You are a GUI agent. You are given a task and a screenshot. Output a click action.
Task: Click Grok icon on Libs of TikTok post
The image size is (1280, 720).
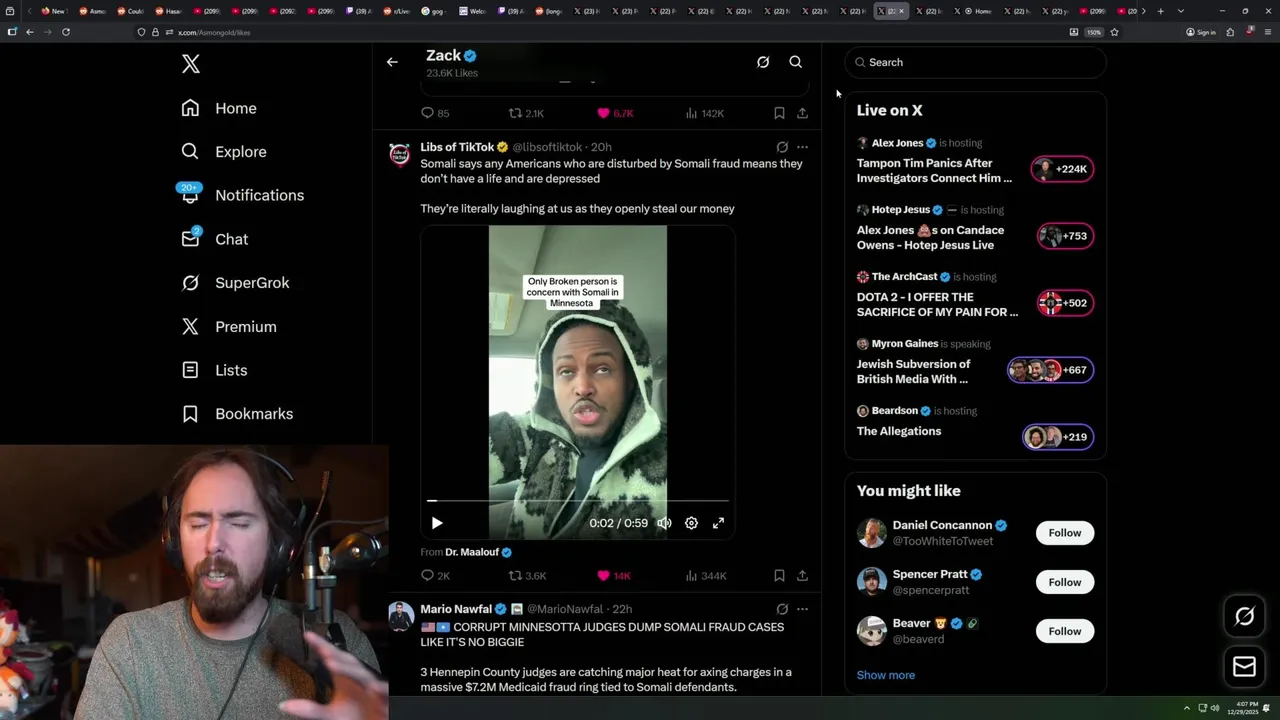point(782,147)
